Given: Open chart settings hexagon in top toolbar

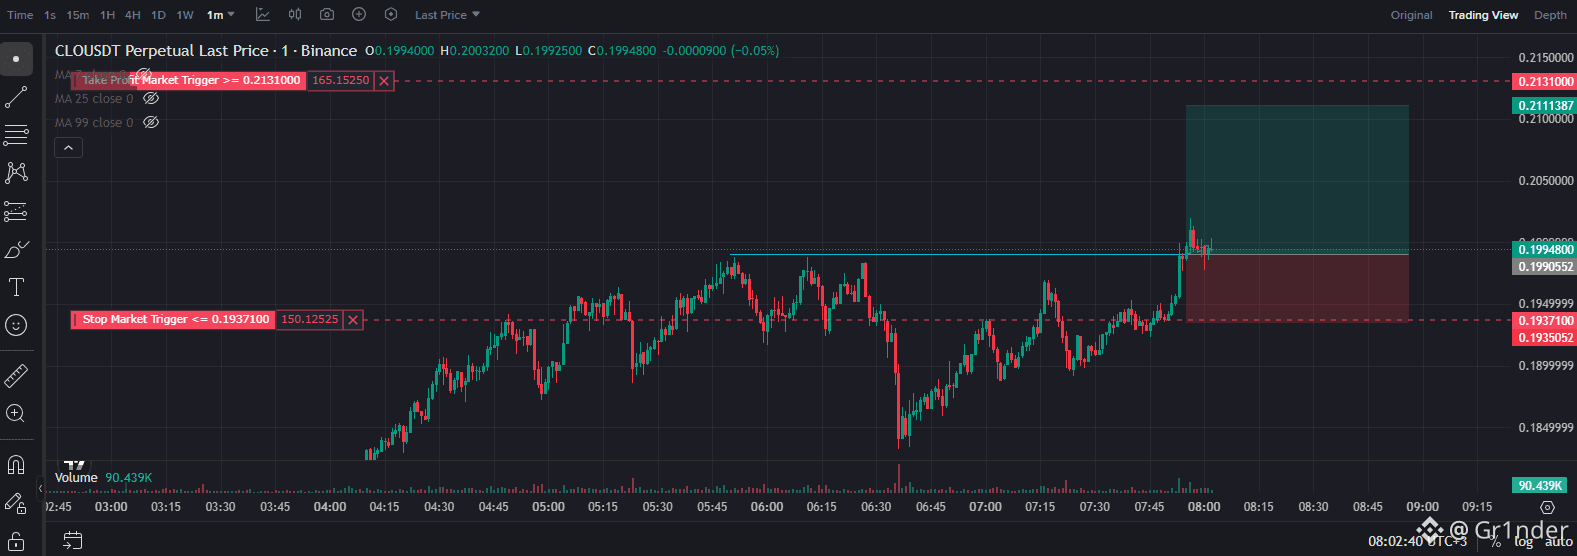Looking at the screenshot, I should (x=391, y=15).
